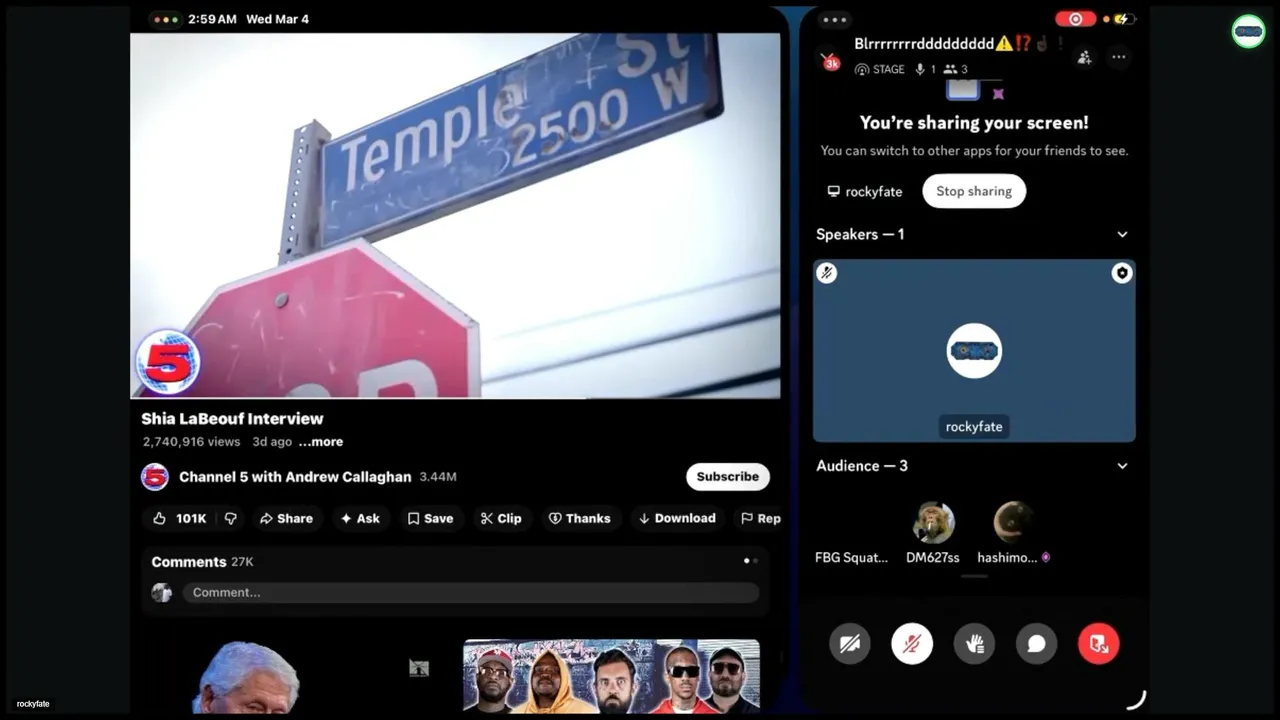Image resolution: width=1280 pixels, height=720 pixels.
Task: Tap the muted mic badge on the speaker tile
Action: click(827, 273)
